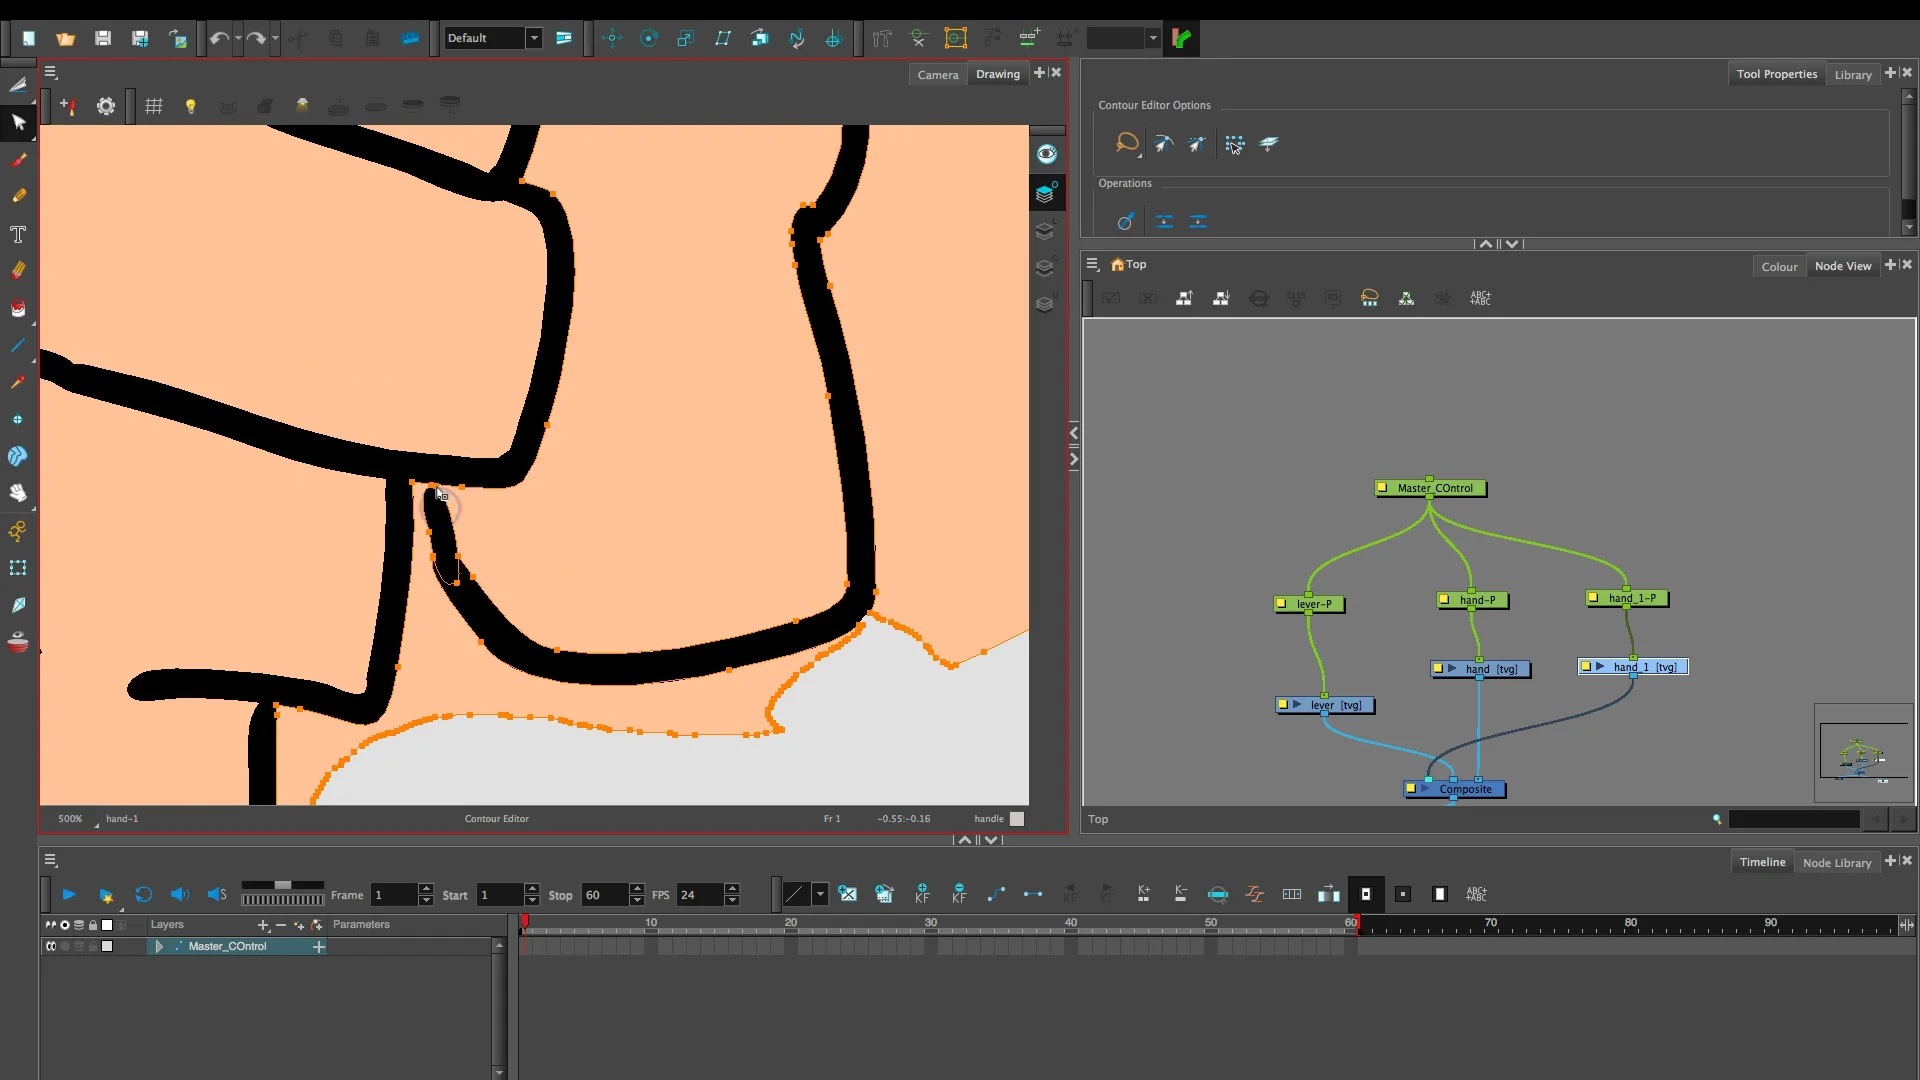
Task: Switch to the Drawing tab
Action: (998, 74)
